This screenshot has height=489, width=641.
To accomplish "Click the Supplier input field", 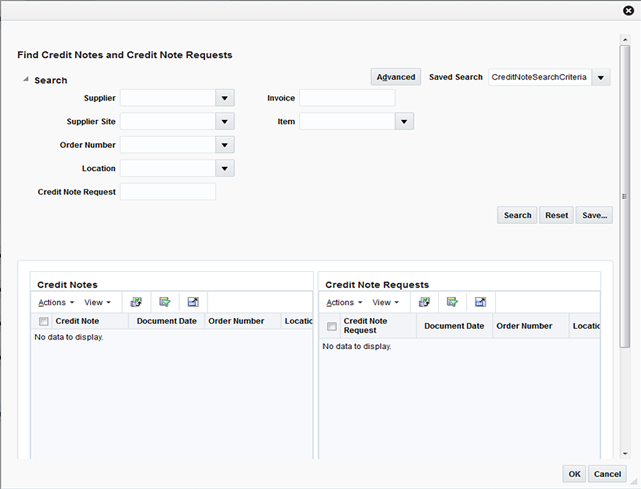I will [168, 98].
